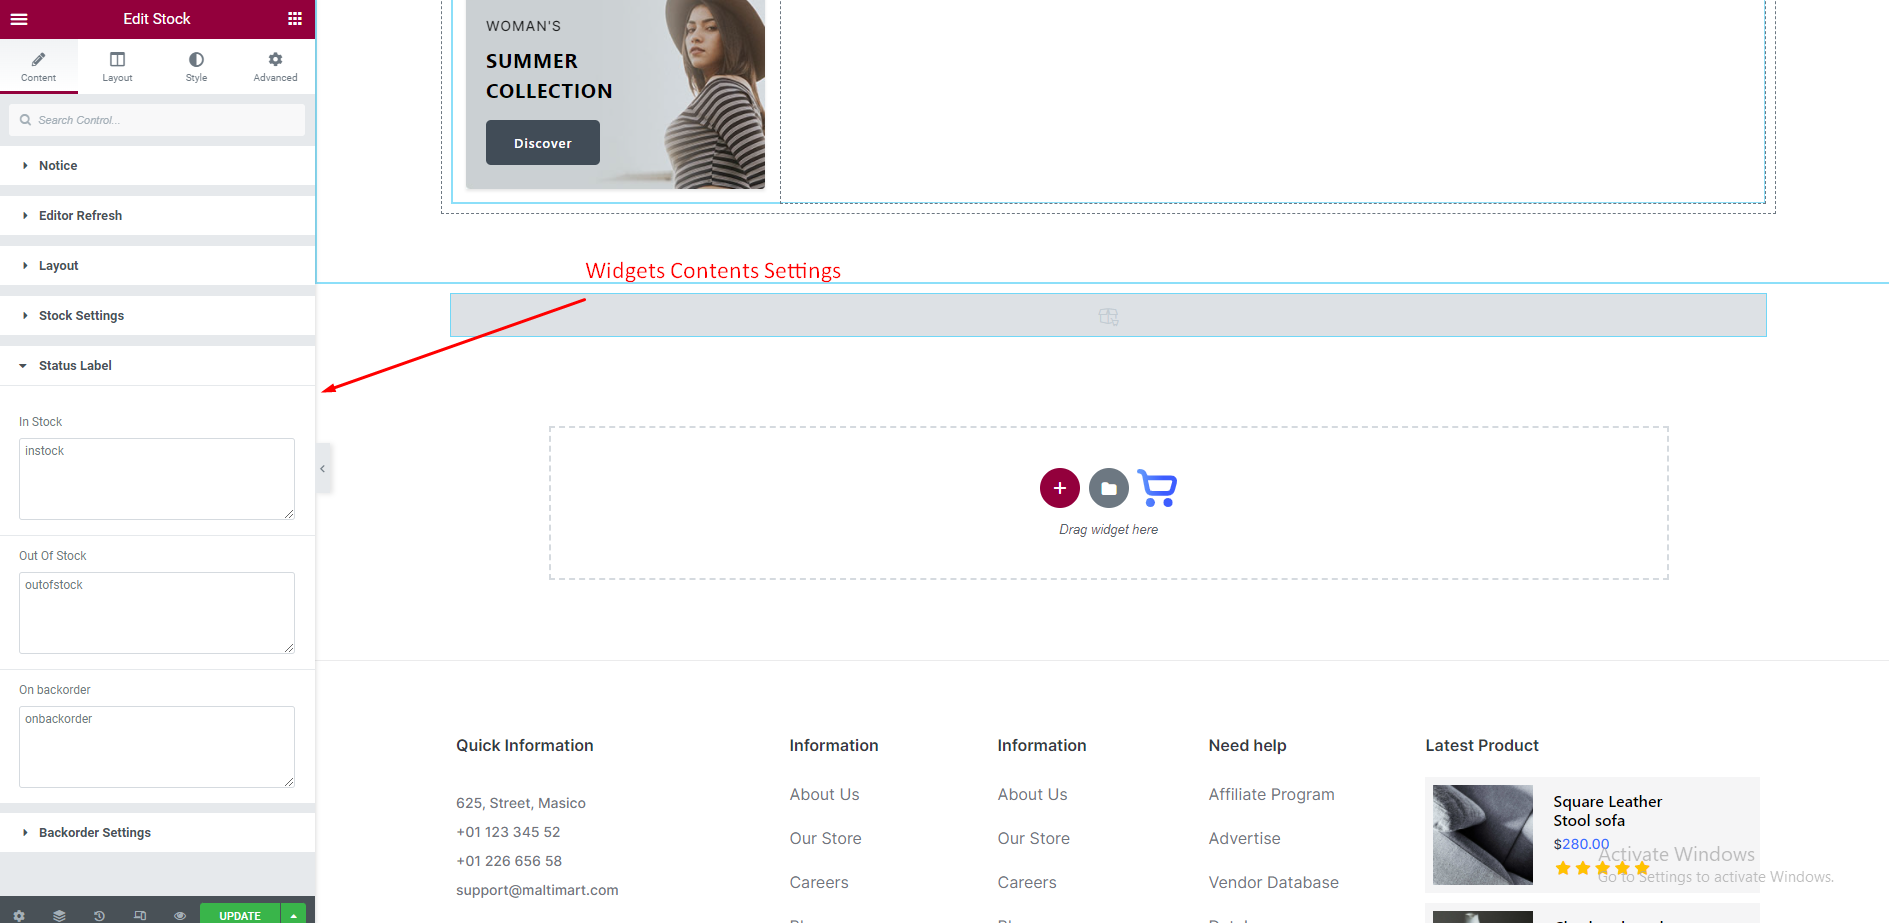Open the Navigator layers icon
This screenshot has width=1889, height=923.
(x=59, y=915)
